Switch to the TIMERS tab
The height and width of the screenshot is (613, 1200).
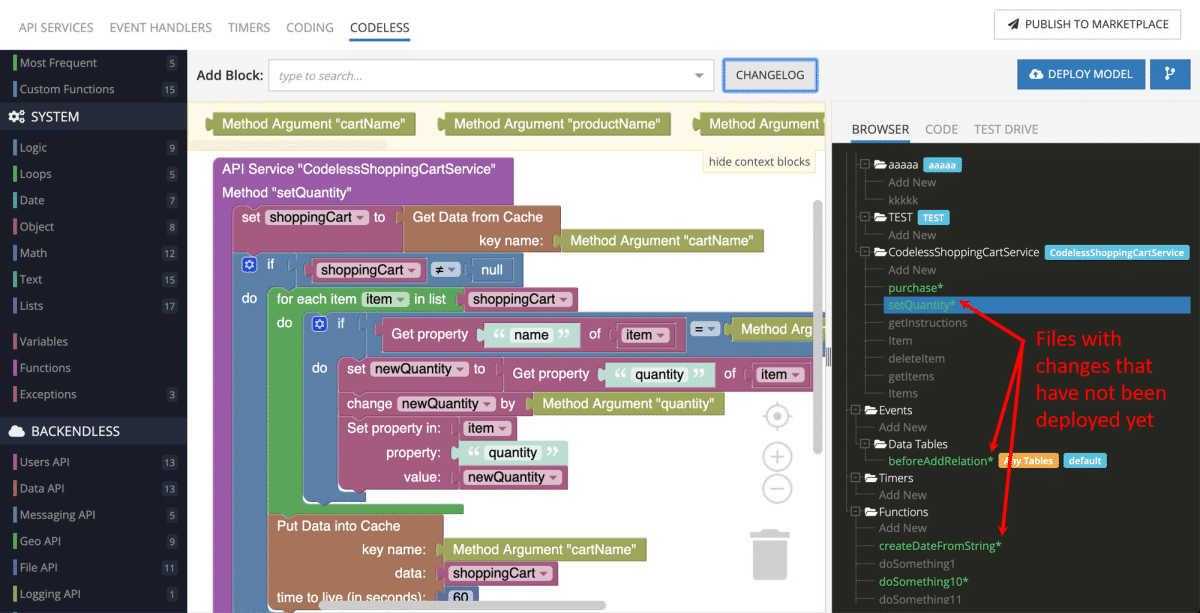click(x=248, y=27)
